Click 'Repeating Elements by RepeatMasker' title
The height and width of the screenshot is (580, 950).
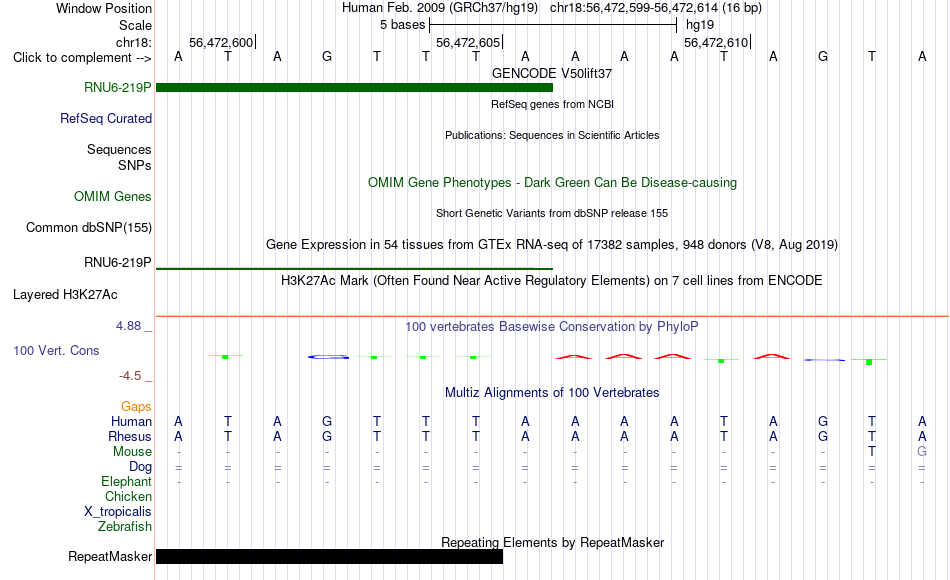point(552,542)
